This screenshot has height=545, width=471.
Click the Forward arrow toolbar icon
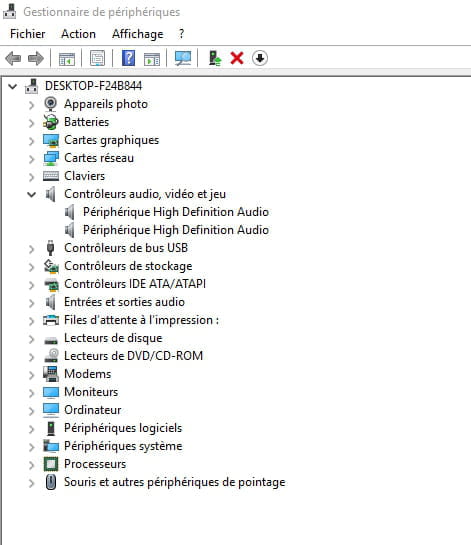point(36,58)
